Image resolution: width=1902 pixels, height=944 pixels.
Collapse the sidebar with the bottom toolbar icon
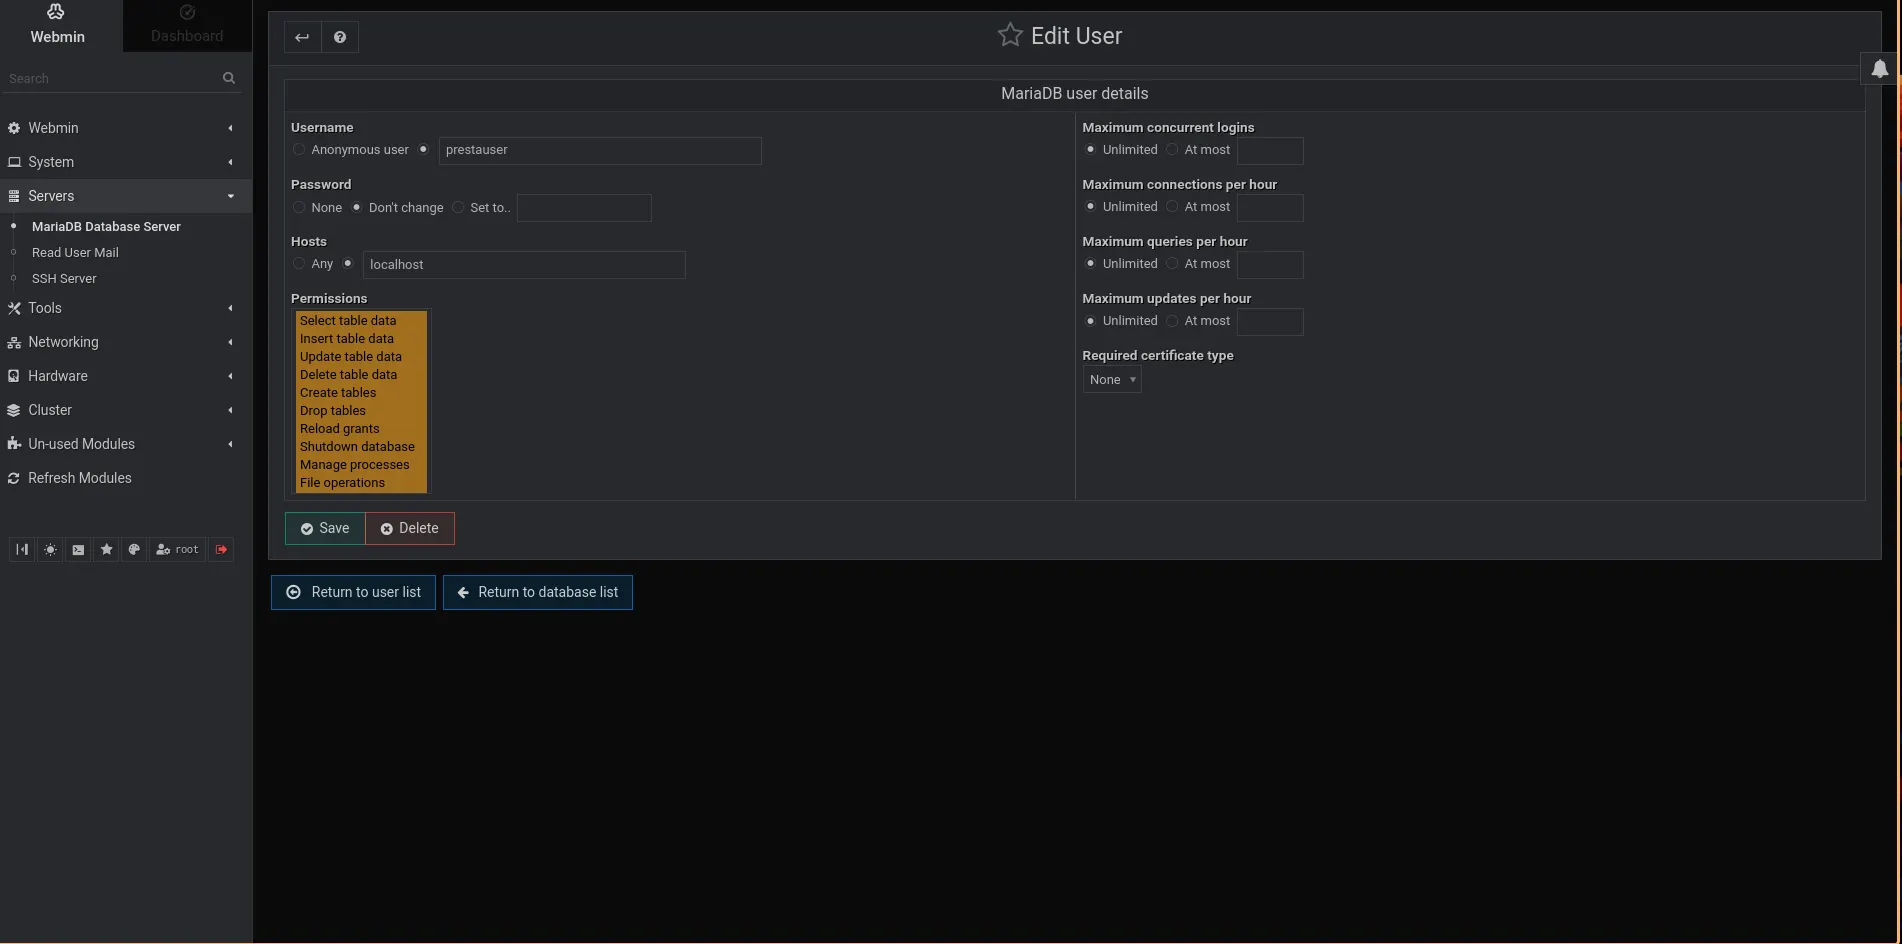tap(22, 550)
